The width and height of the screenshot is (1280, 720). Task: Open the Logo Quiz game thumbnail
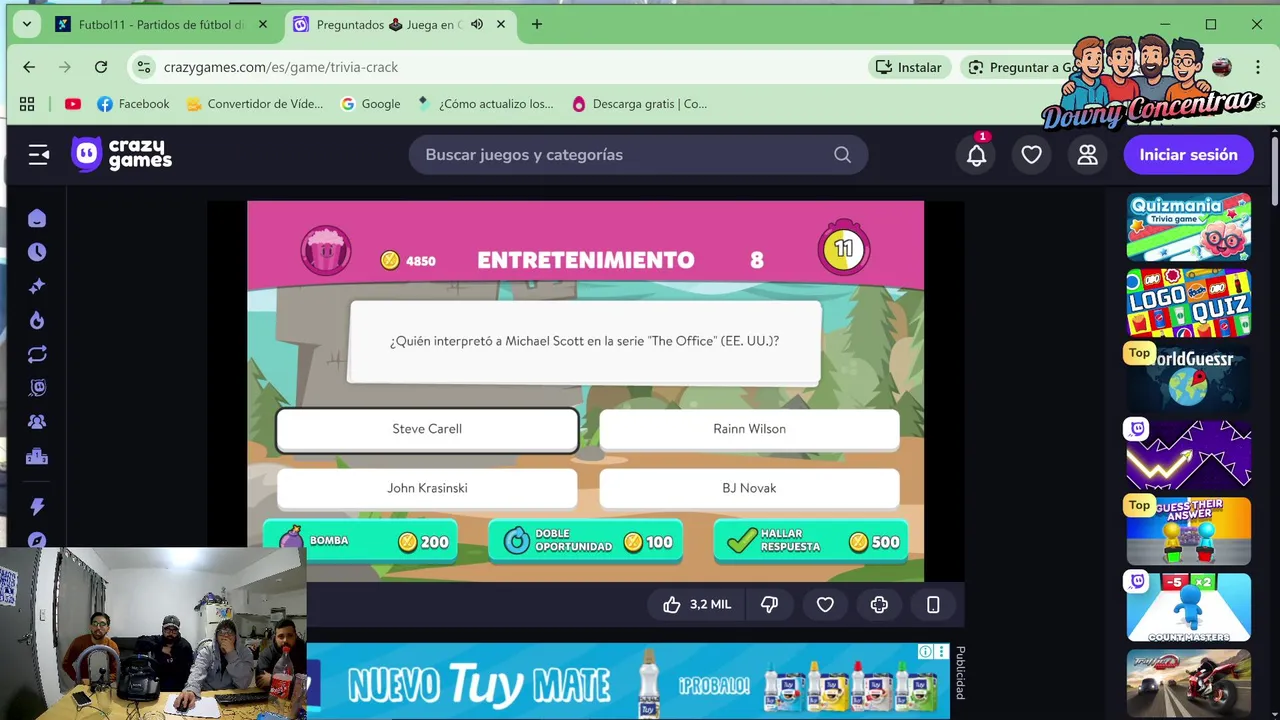(1189, 303)
